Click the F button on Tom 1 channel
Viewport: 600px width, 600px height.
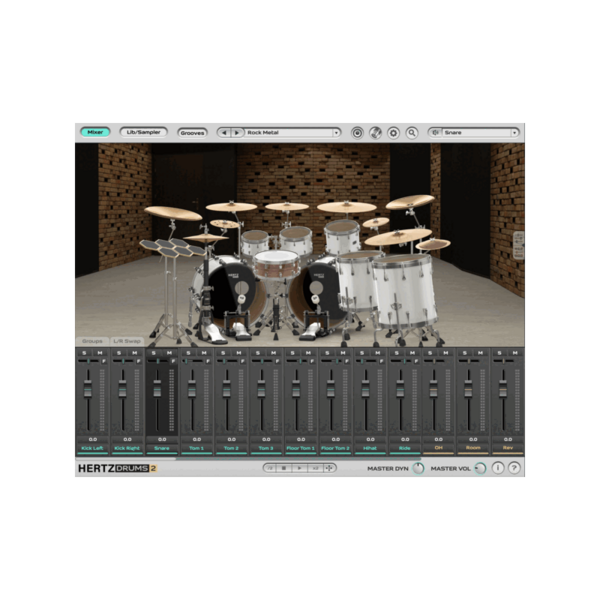208,361
